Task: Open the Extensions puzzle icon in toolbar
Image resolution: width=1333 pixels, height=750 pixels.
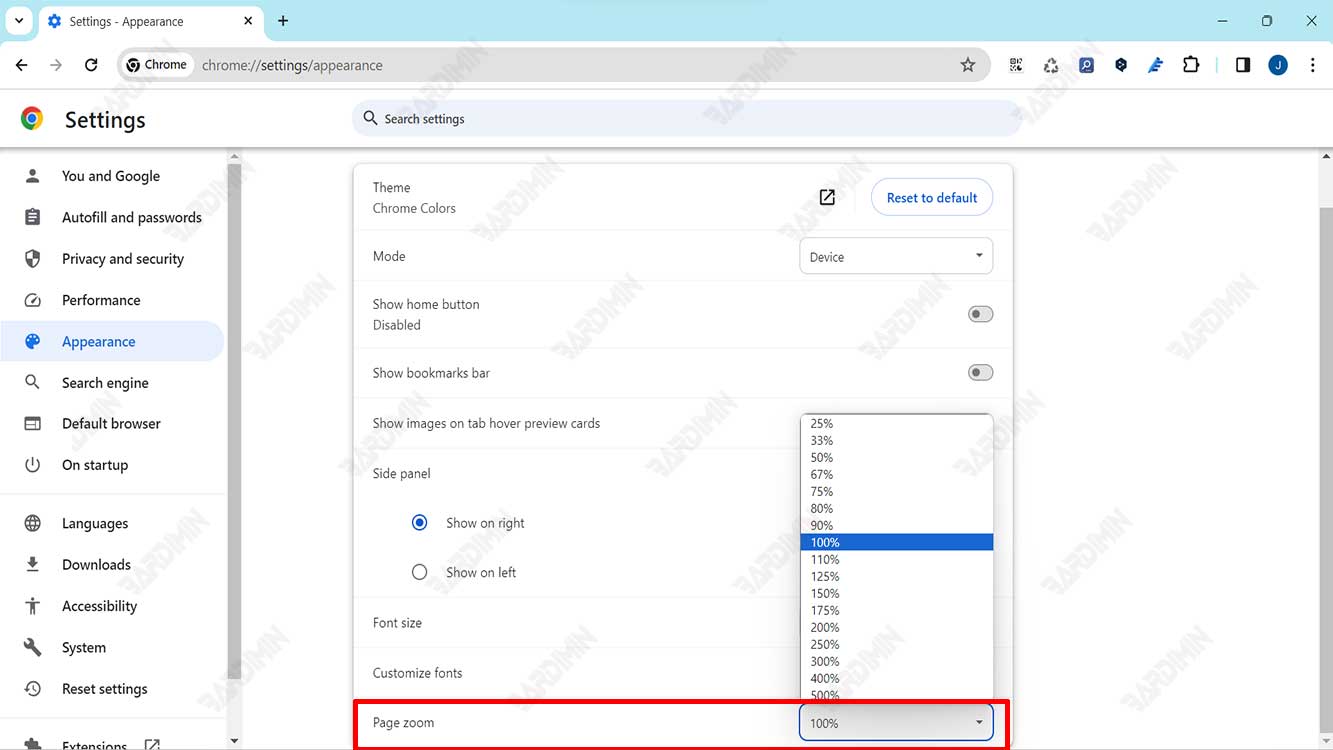Action: (x=1190, y=65)
